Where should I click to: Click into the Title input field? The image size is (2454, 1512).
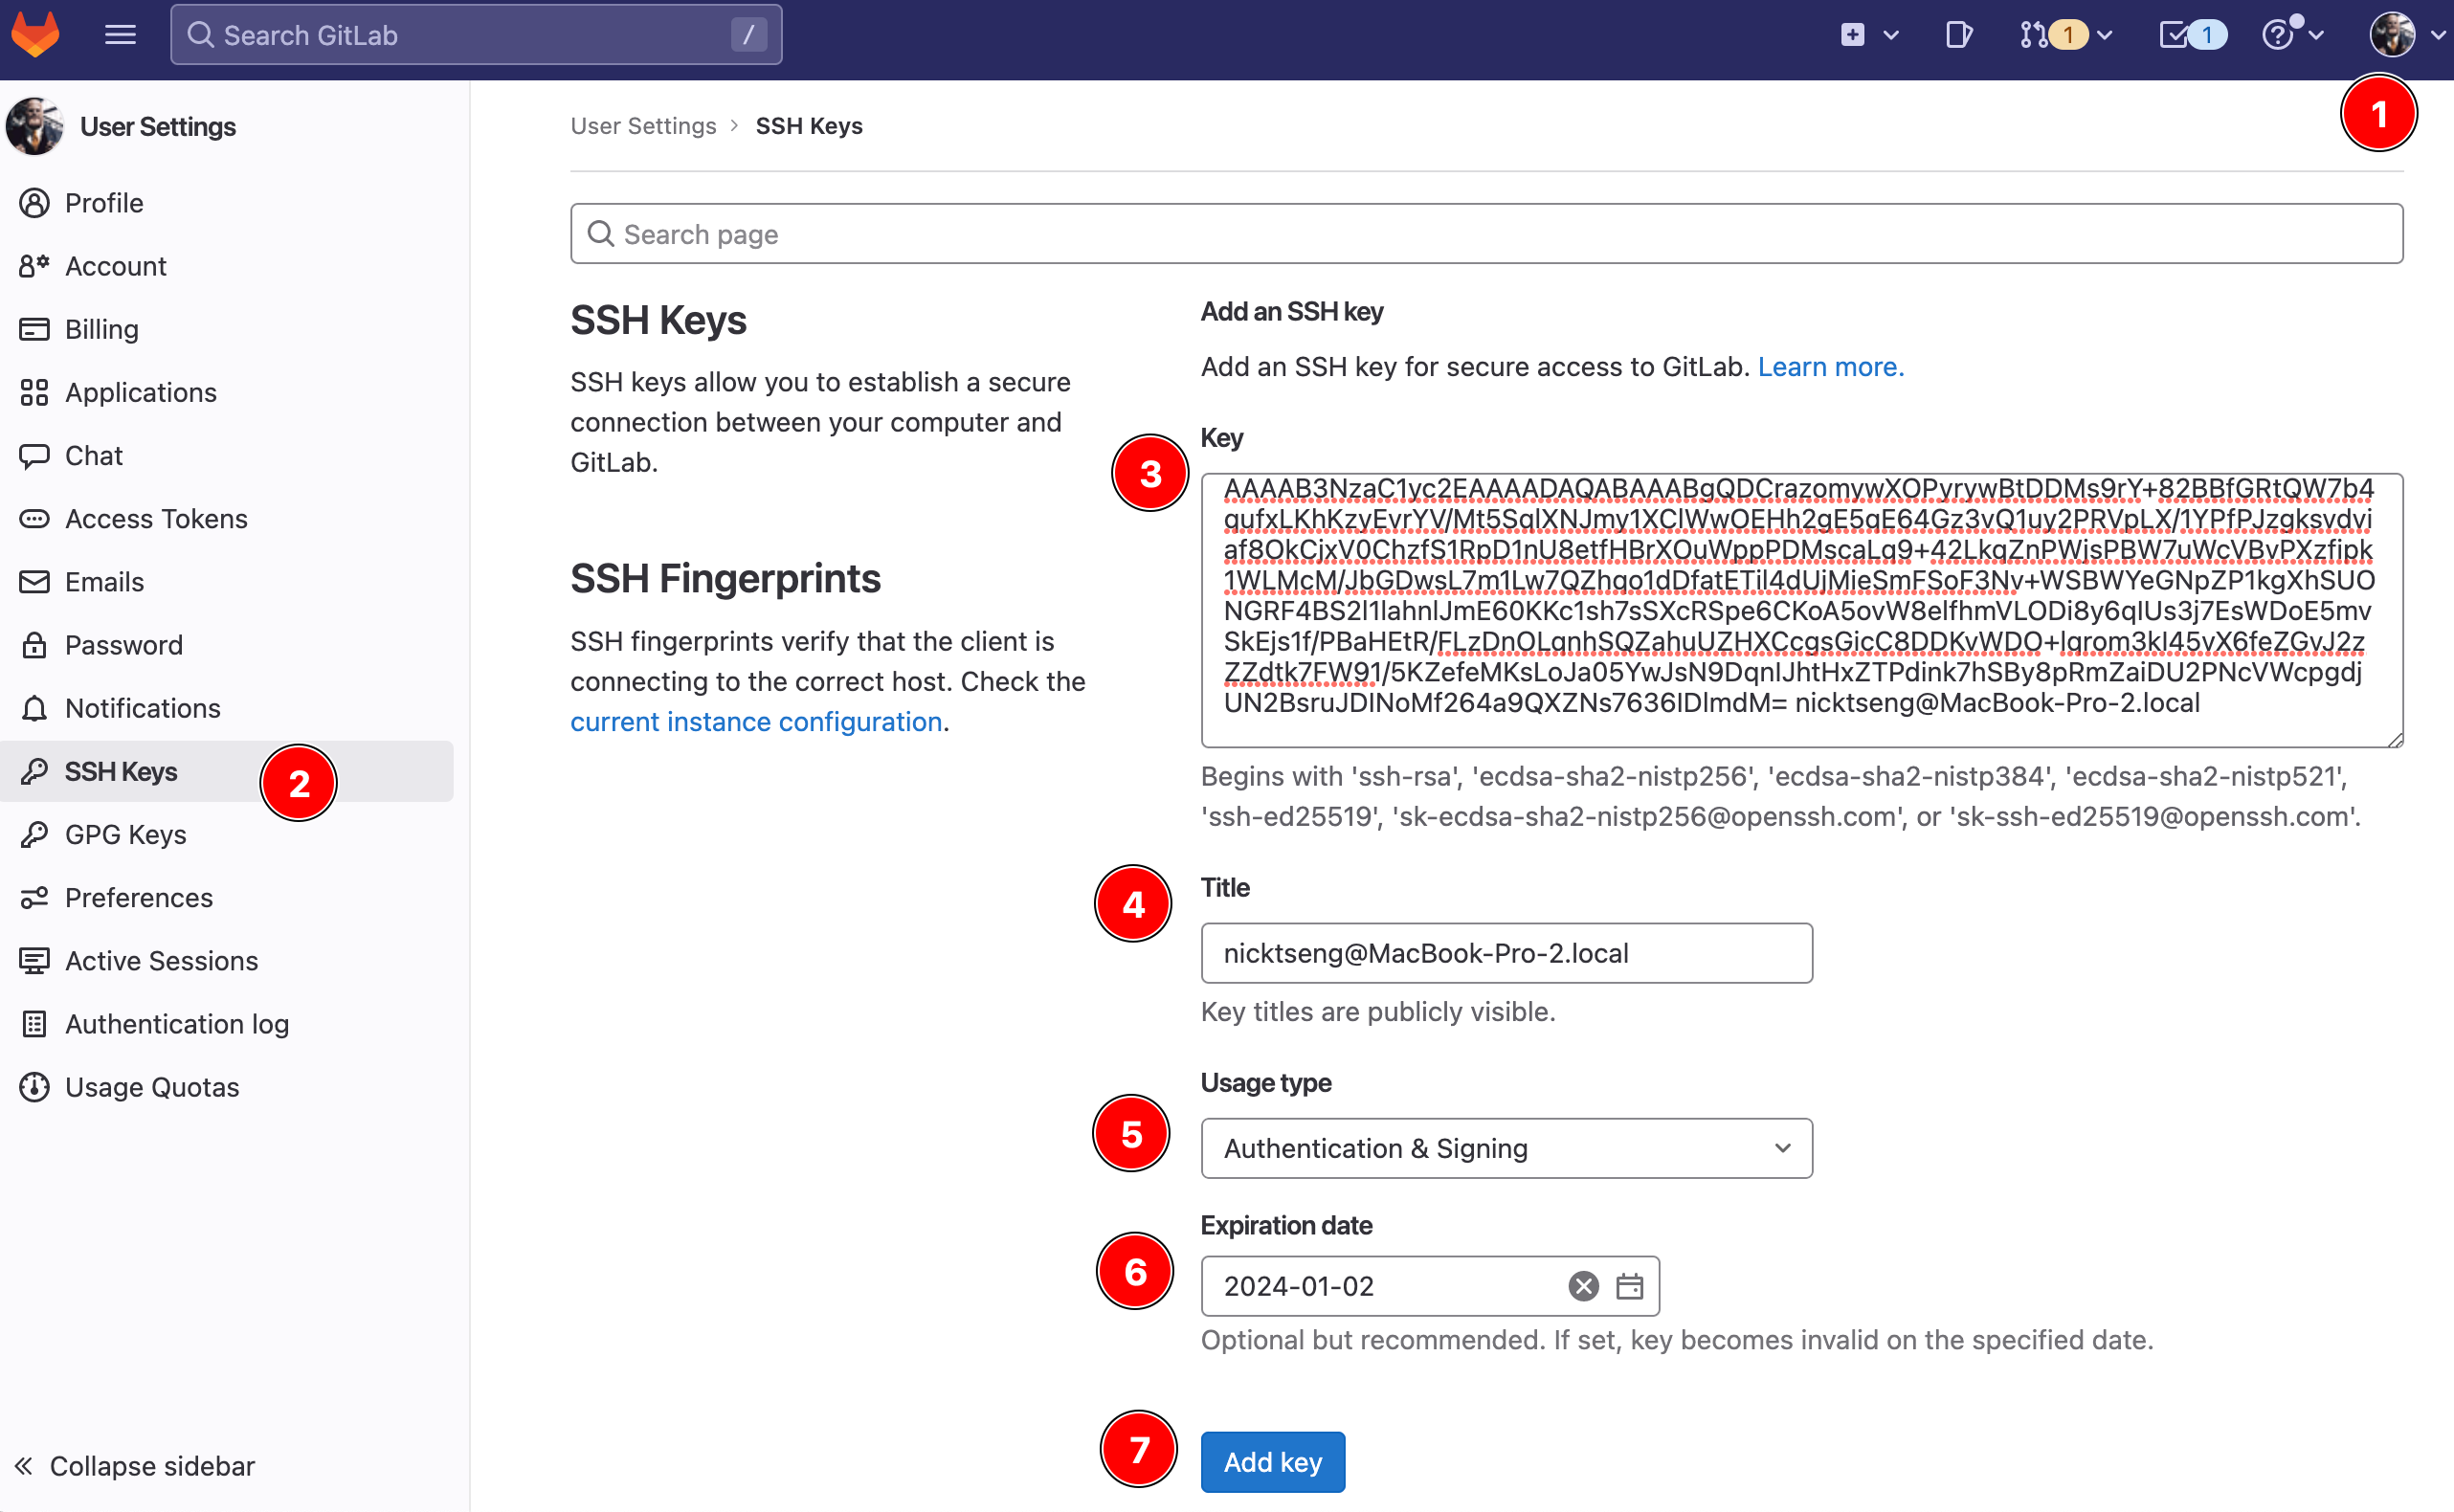click(x=1505, y=953)
